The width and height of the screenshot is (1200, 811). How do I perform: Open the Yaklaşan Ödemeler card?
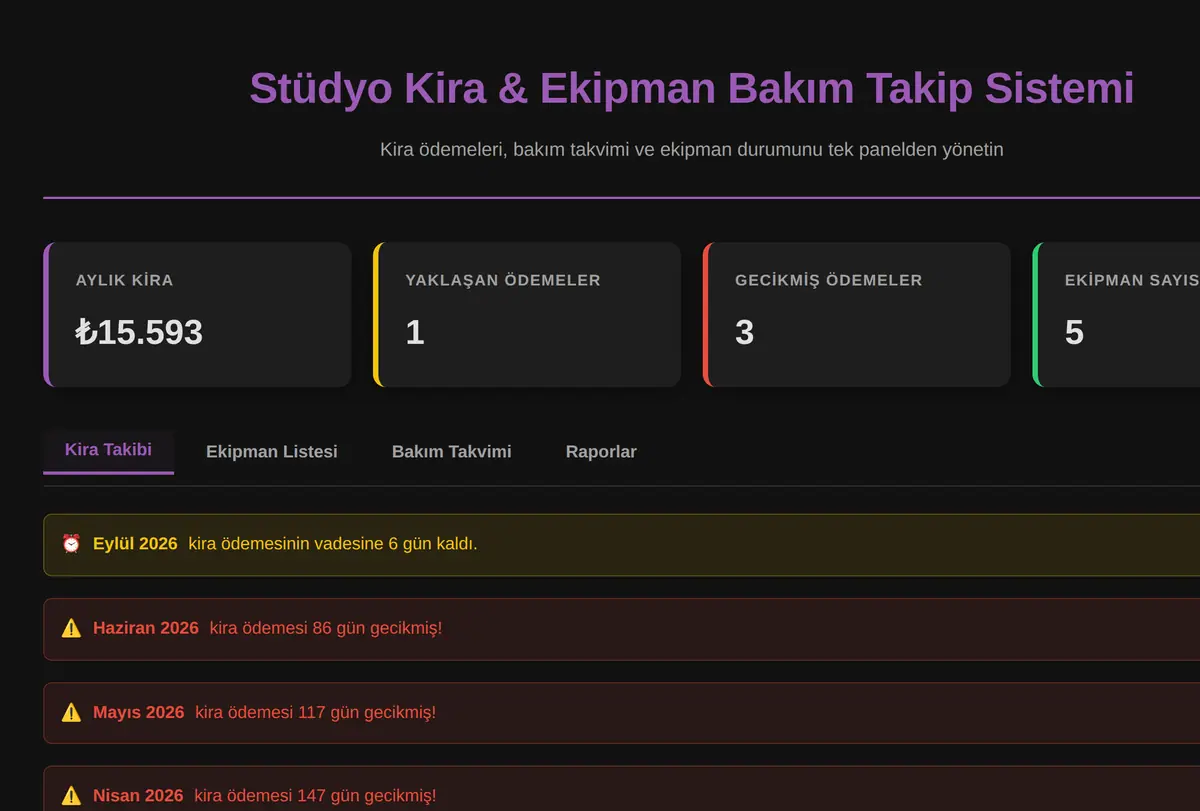coord(527,314)
